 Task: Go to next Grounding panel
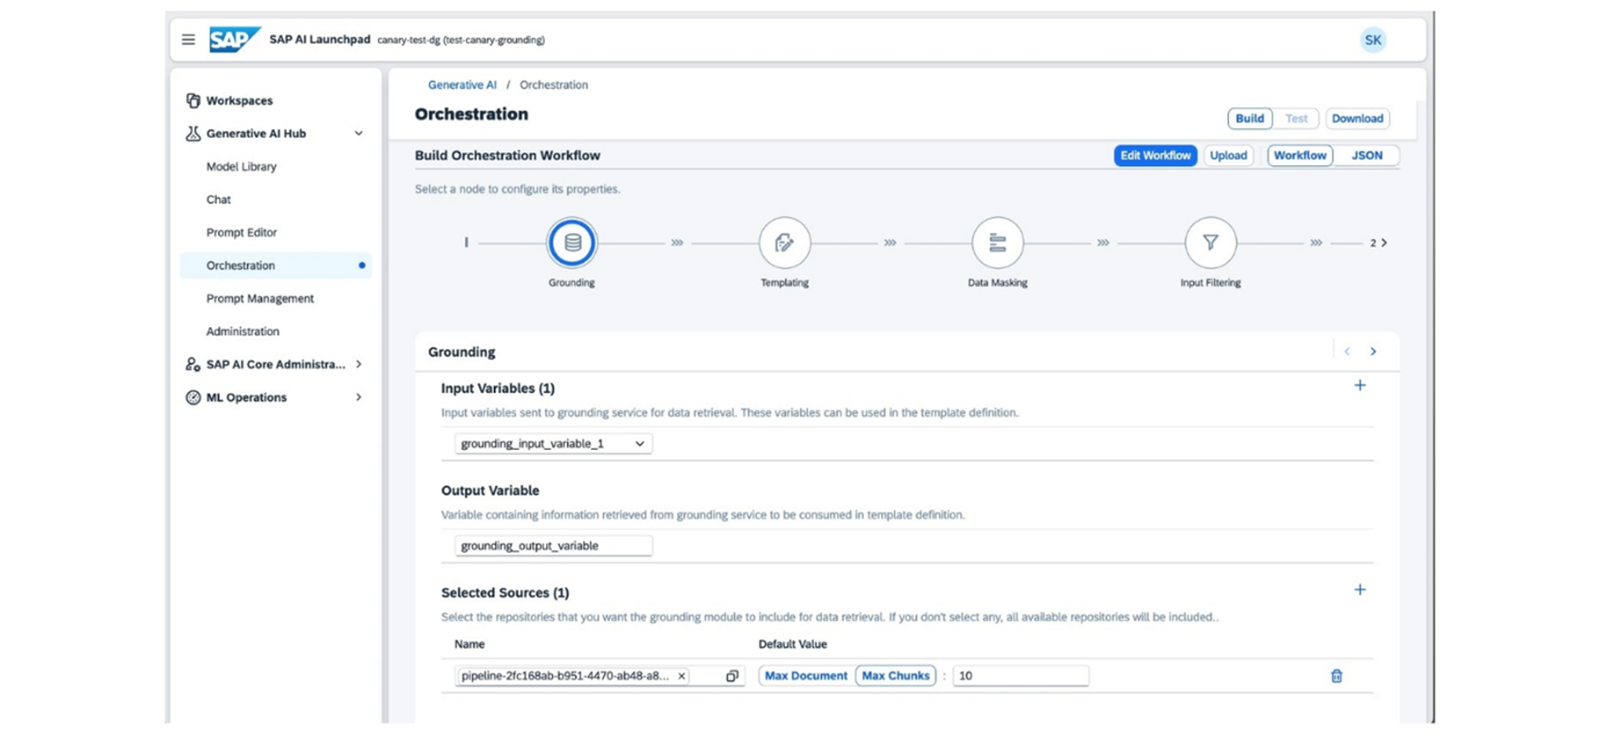click(1374, 352)
